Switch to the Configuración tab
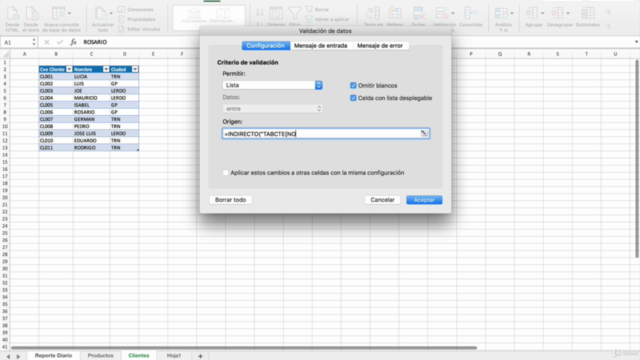 tap(266, 46)
